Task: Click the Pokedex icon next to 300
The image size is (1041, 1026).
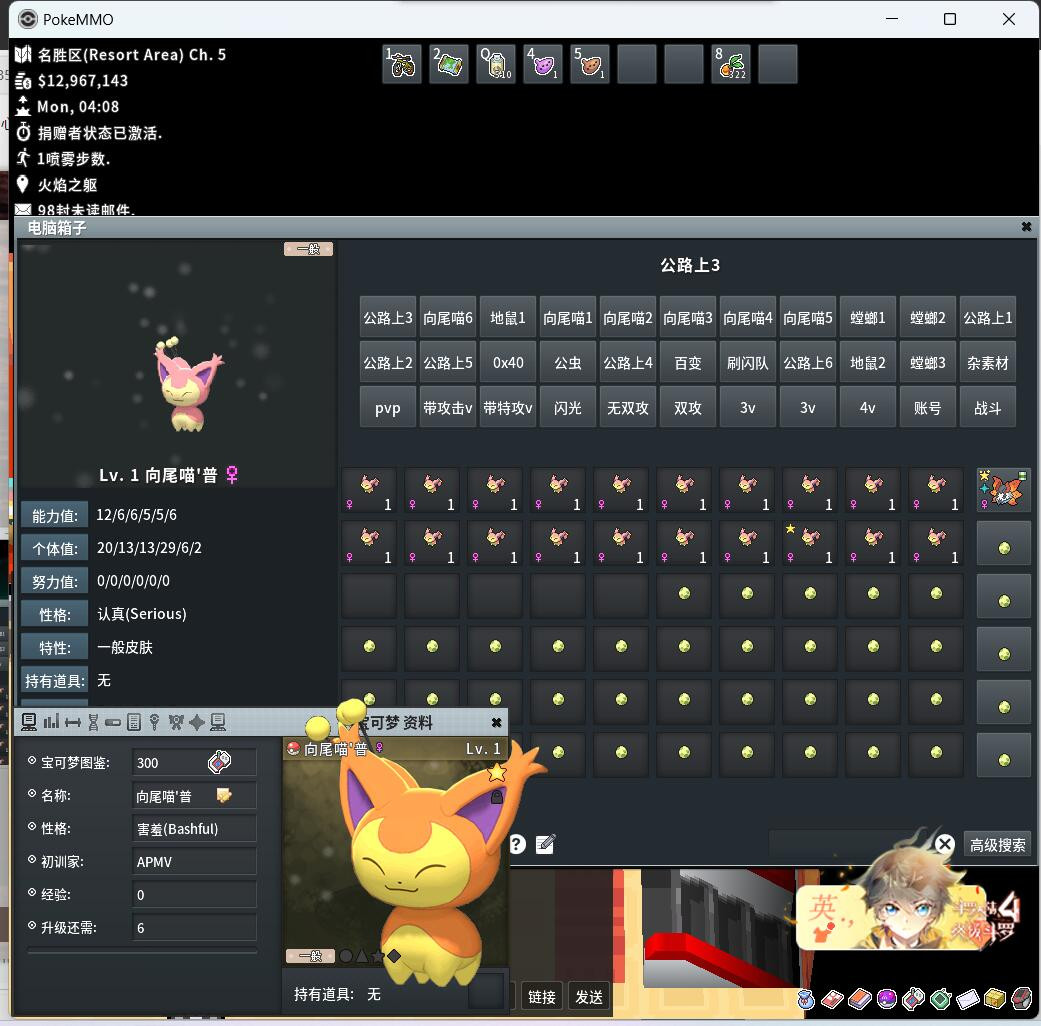Action: [x=220, y=762]
